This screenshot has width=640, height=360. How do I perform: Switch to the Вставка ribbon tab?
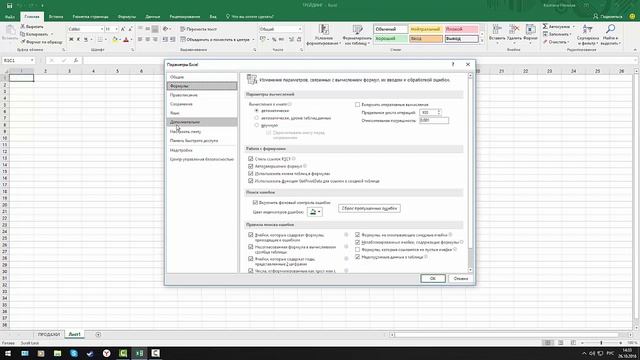[x=56, y=17]
